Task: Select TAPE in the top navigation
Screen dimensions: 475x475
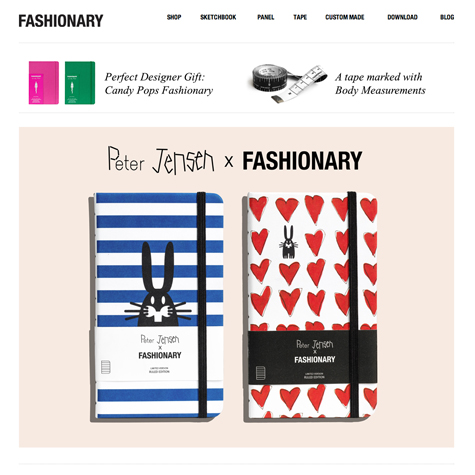Action: click(300, 17)
